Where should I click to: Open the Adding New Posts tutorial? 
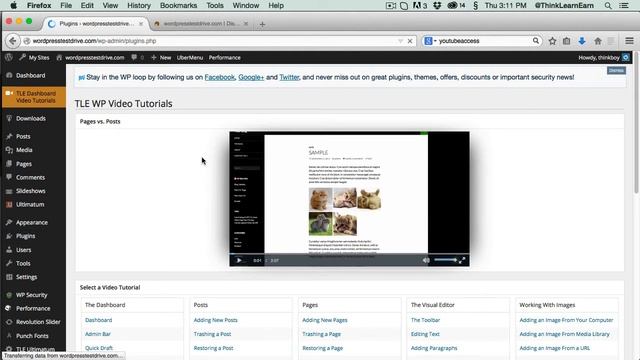pyautogui.click(x=216, y=320)
